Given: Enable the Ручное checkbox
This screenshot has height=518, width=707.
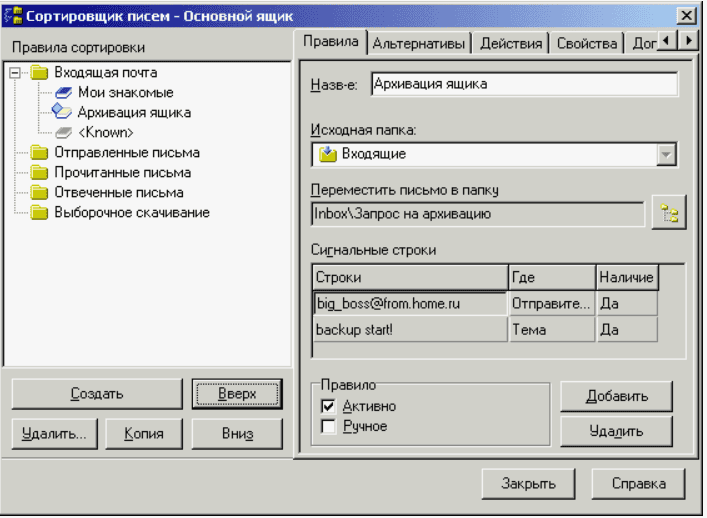Looking at the screenshot, I should [x=328, y=426].
